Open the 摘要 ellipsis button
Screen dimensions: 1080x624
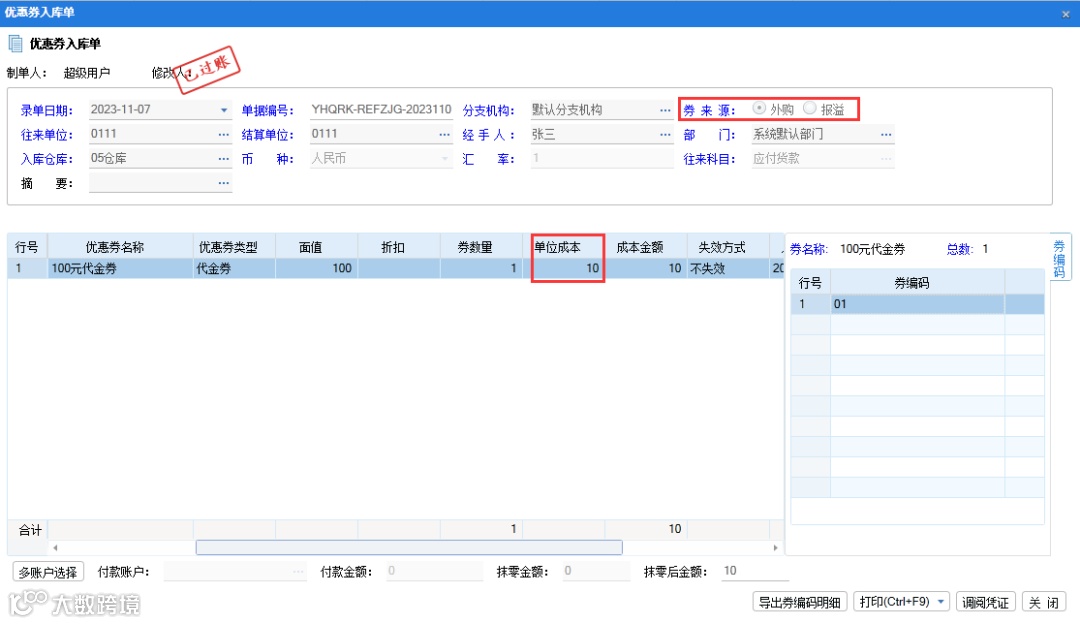coord(224,183)
